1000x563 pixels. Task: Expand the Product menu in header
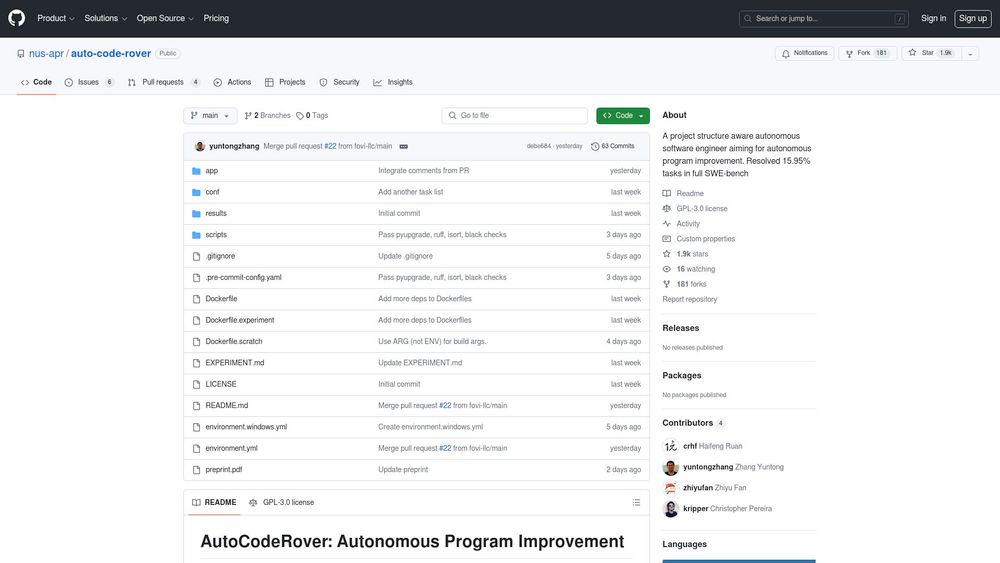[x=55, y=18]
